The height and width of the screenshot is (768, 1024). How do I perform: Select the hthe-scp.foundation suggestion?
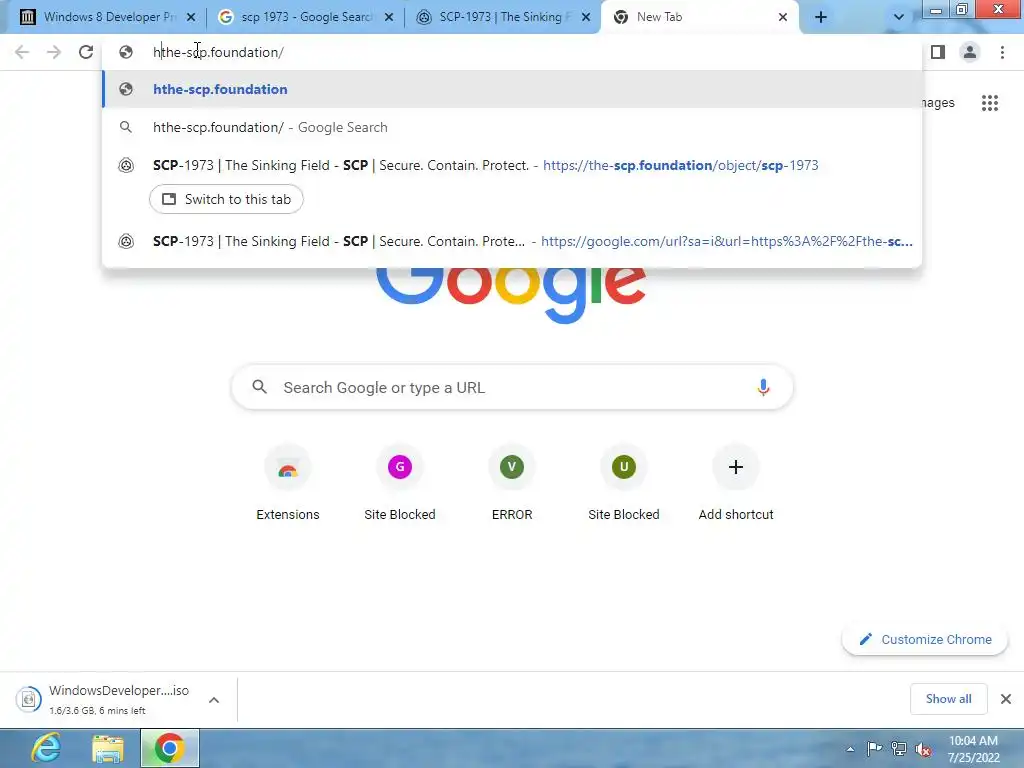512,89
